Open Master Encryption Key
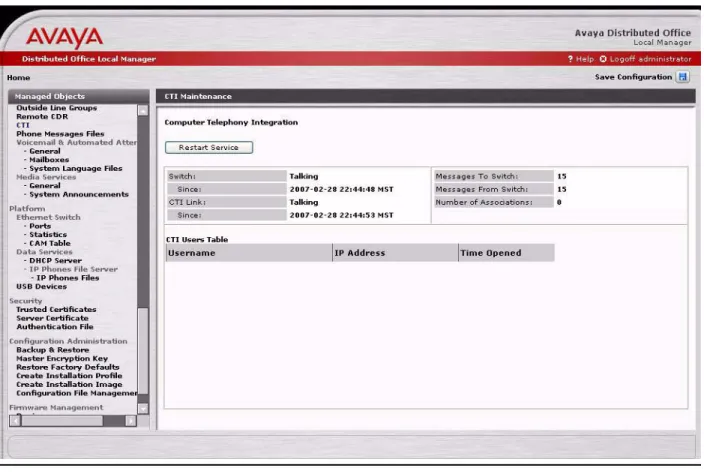704x474 pixels. (62, 358)
